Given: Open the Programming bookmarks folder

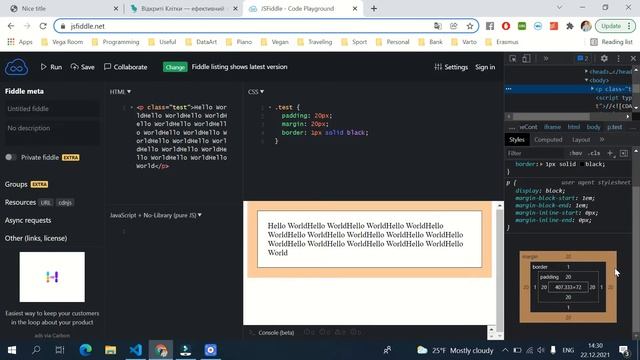Looking at the screenshot, I should tap(116, 42).
